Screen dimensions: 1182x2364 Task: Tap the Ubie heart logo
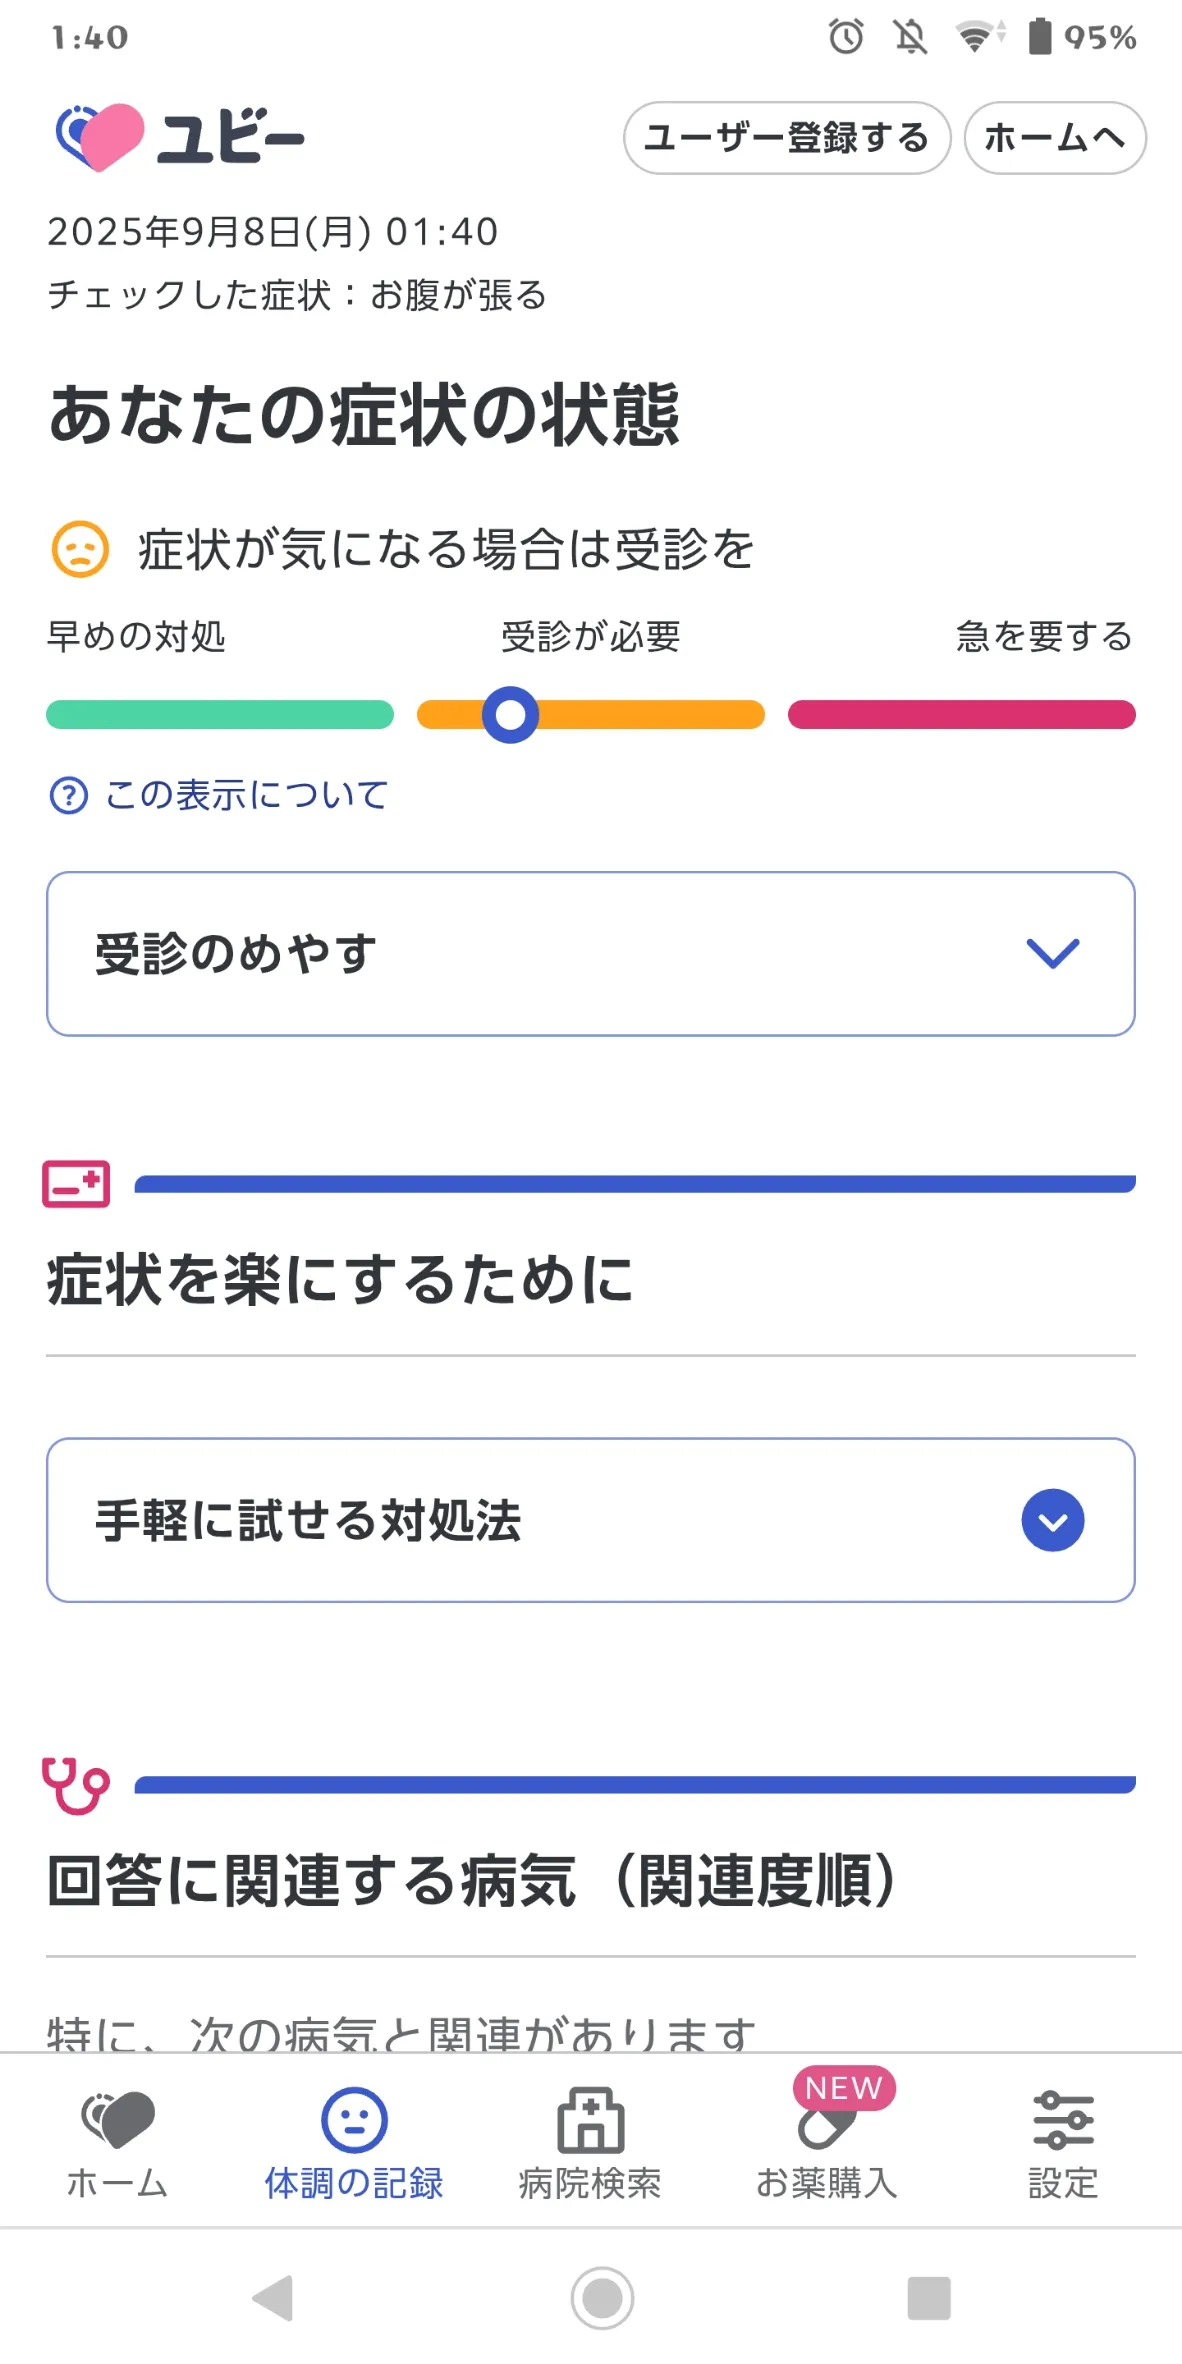(x=100, y=137)
